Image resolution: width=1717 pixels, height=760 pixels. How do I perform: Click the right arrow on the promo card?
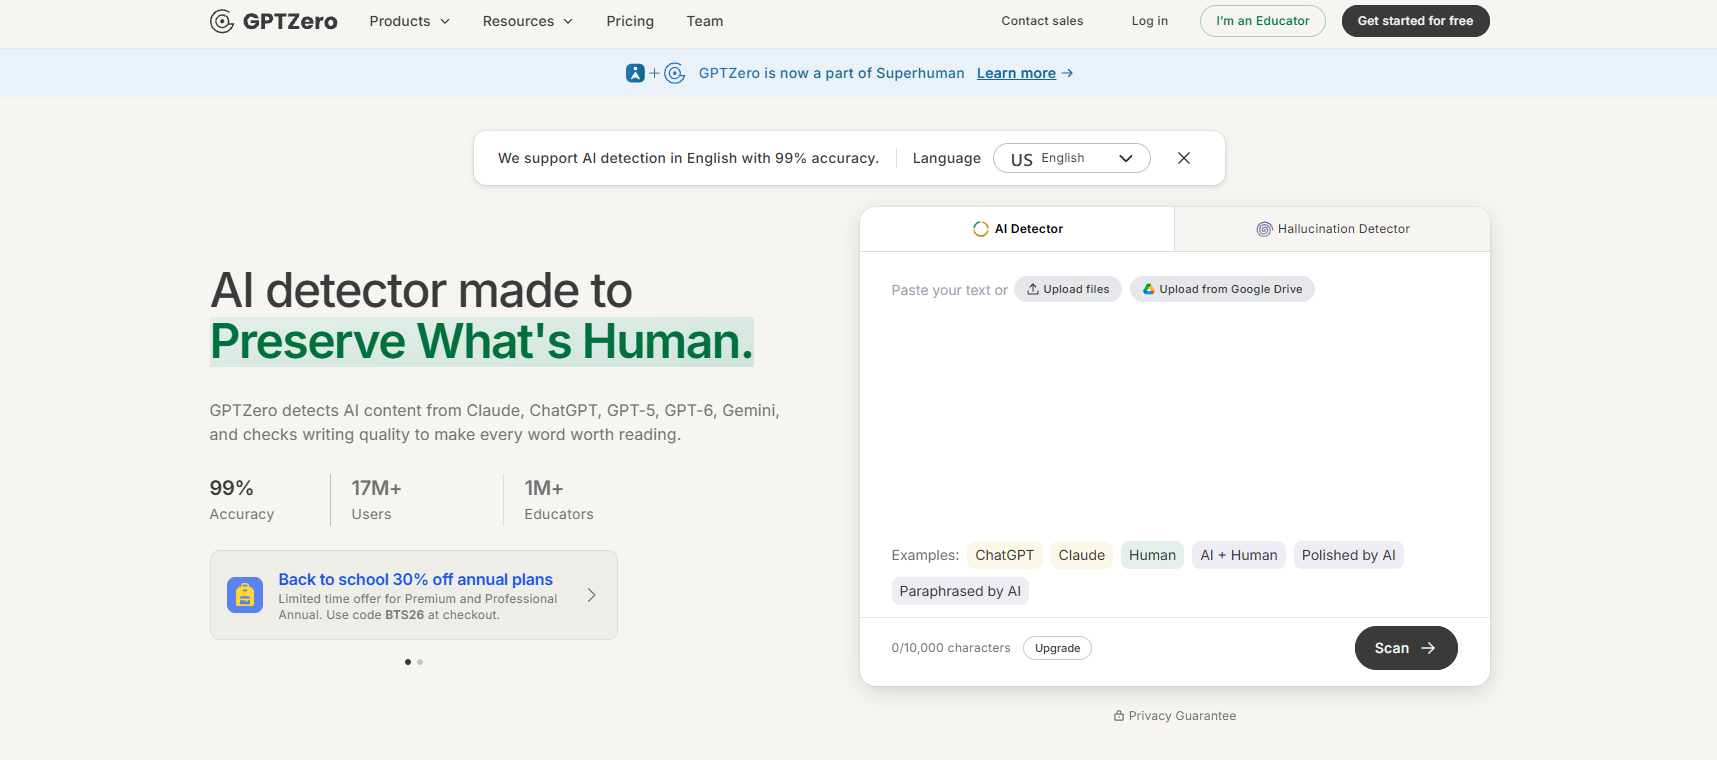[592, 595]
